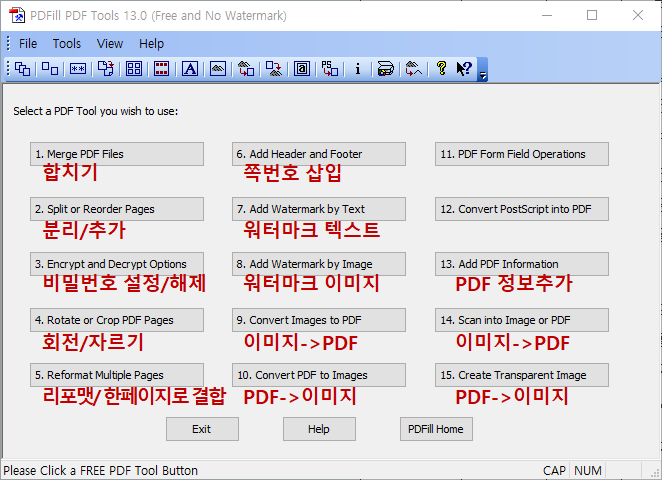
Task: Expand the toolbar options dropdown arrow
Action: pyautogui.click(x=483, y=70)
